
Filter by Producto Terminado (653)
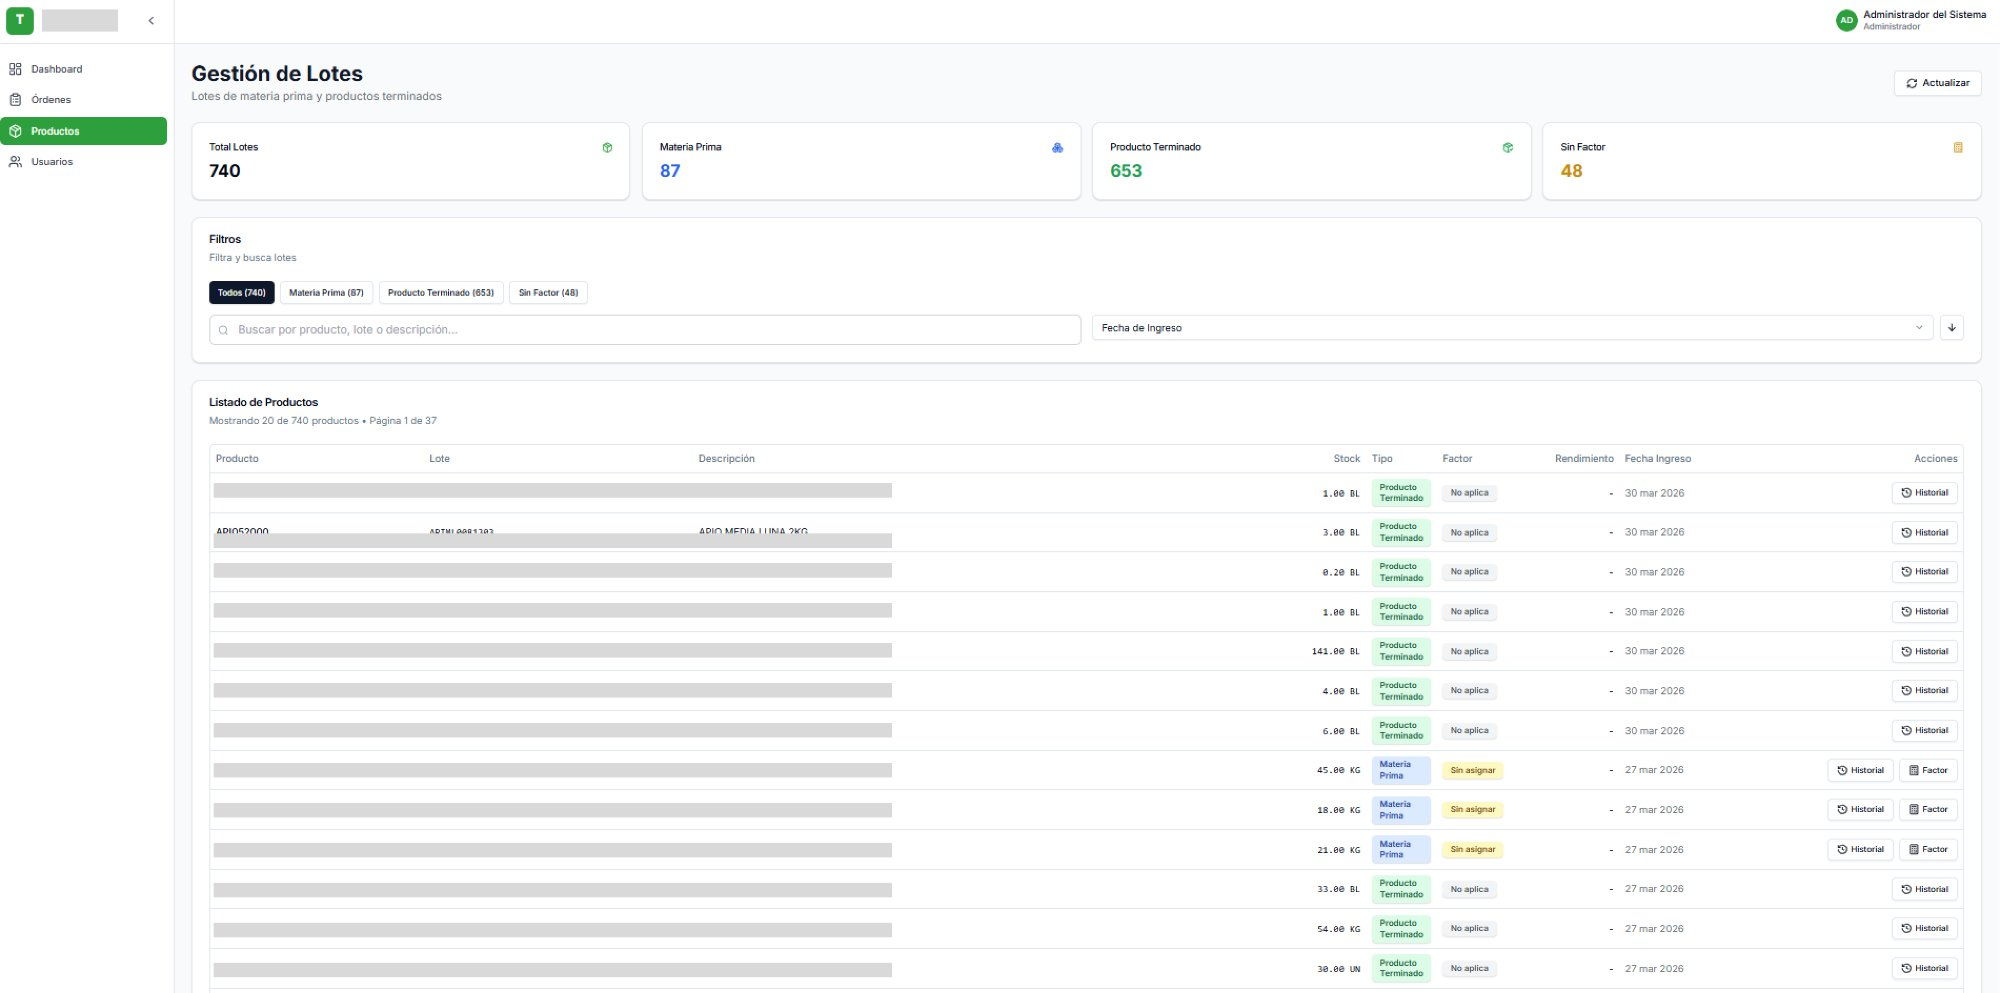coord(440,293)
